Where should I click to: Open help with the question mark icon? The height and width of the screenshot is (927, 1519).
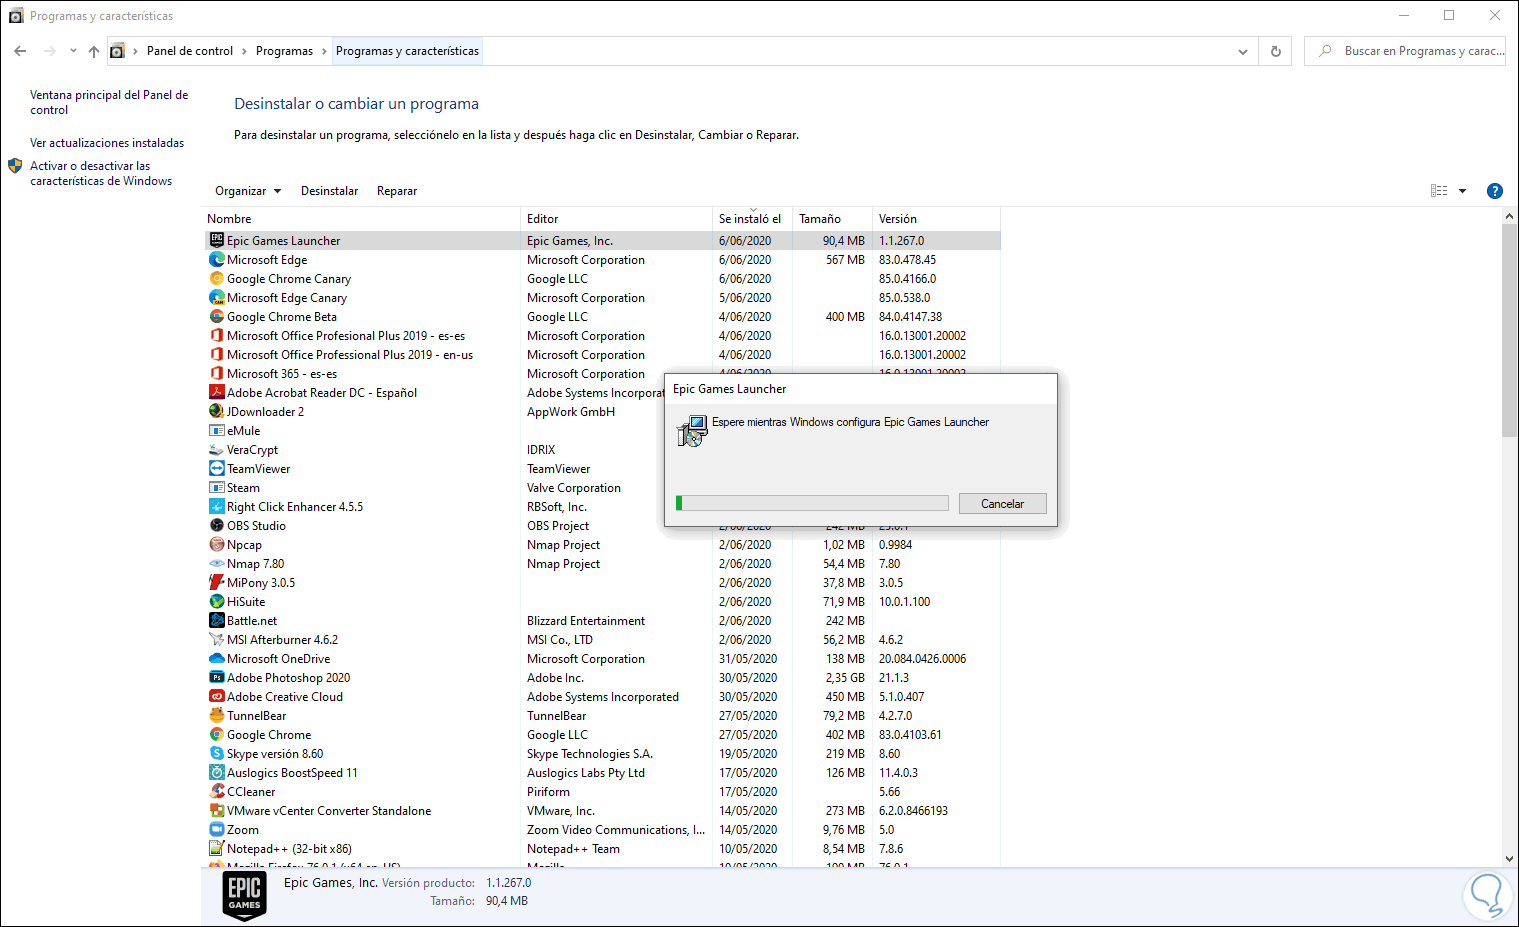click(1494, 191)
